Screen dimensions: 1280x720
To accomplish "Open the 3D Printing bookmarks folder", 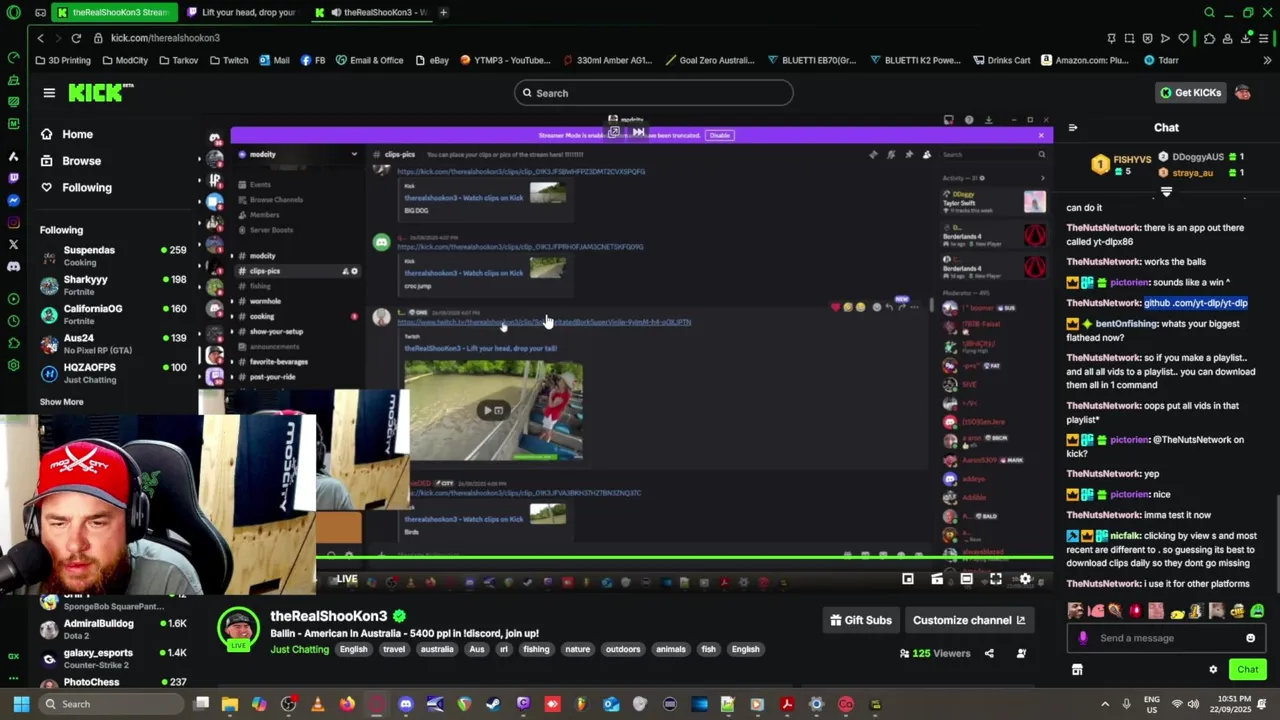I will (62, 60).
